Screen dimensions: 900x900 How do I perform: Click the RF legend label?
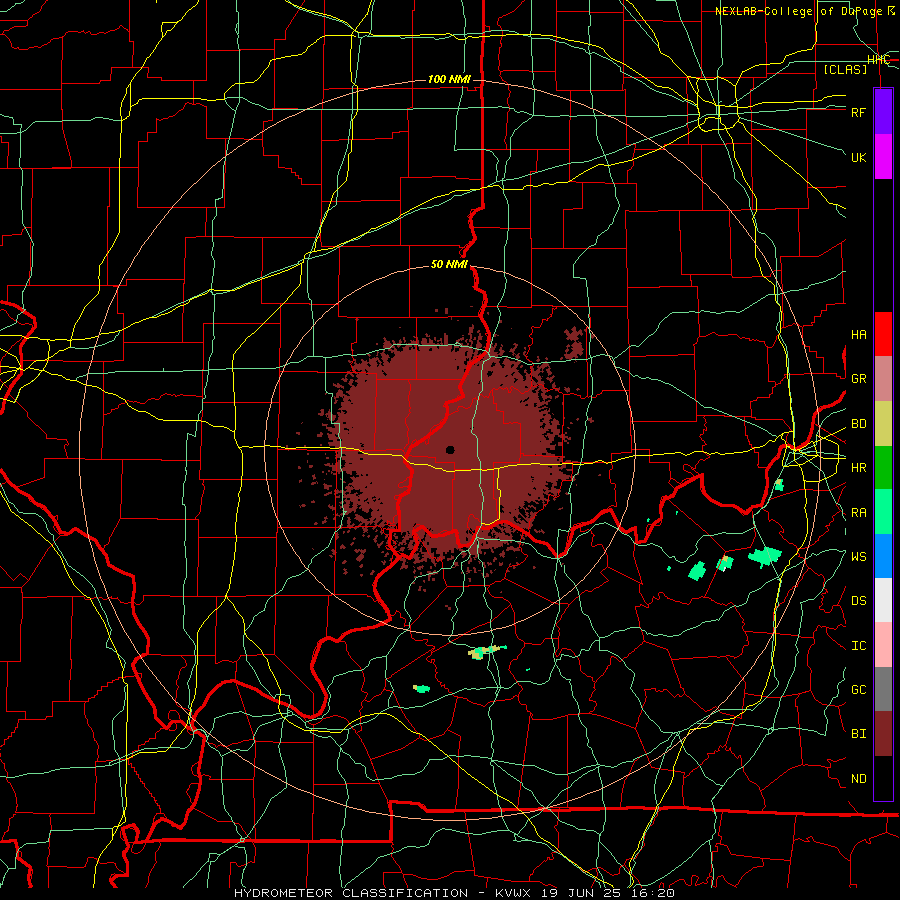pos(859,112)
